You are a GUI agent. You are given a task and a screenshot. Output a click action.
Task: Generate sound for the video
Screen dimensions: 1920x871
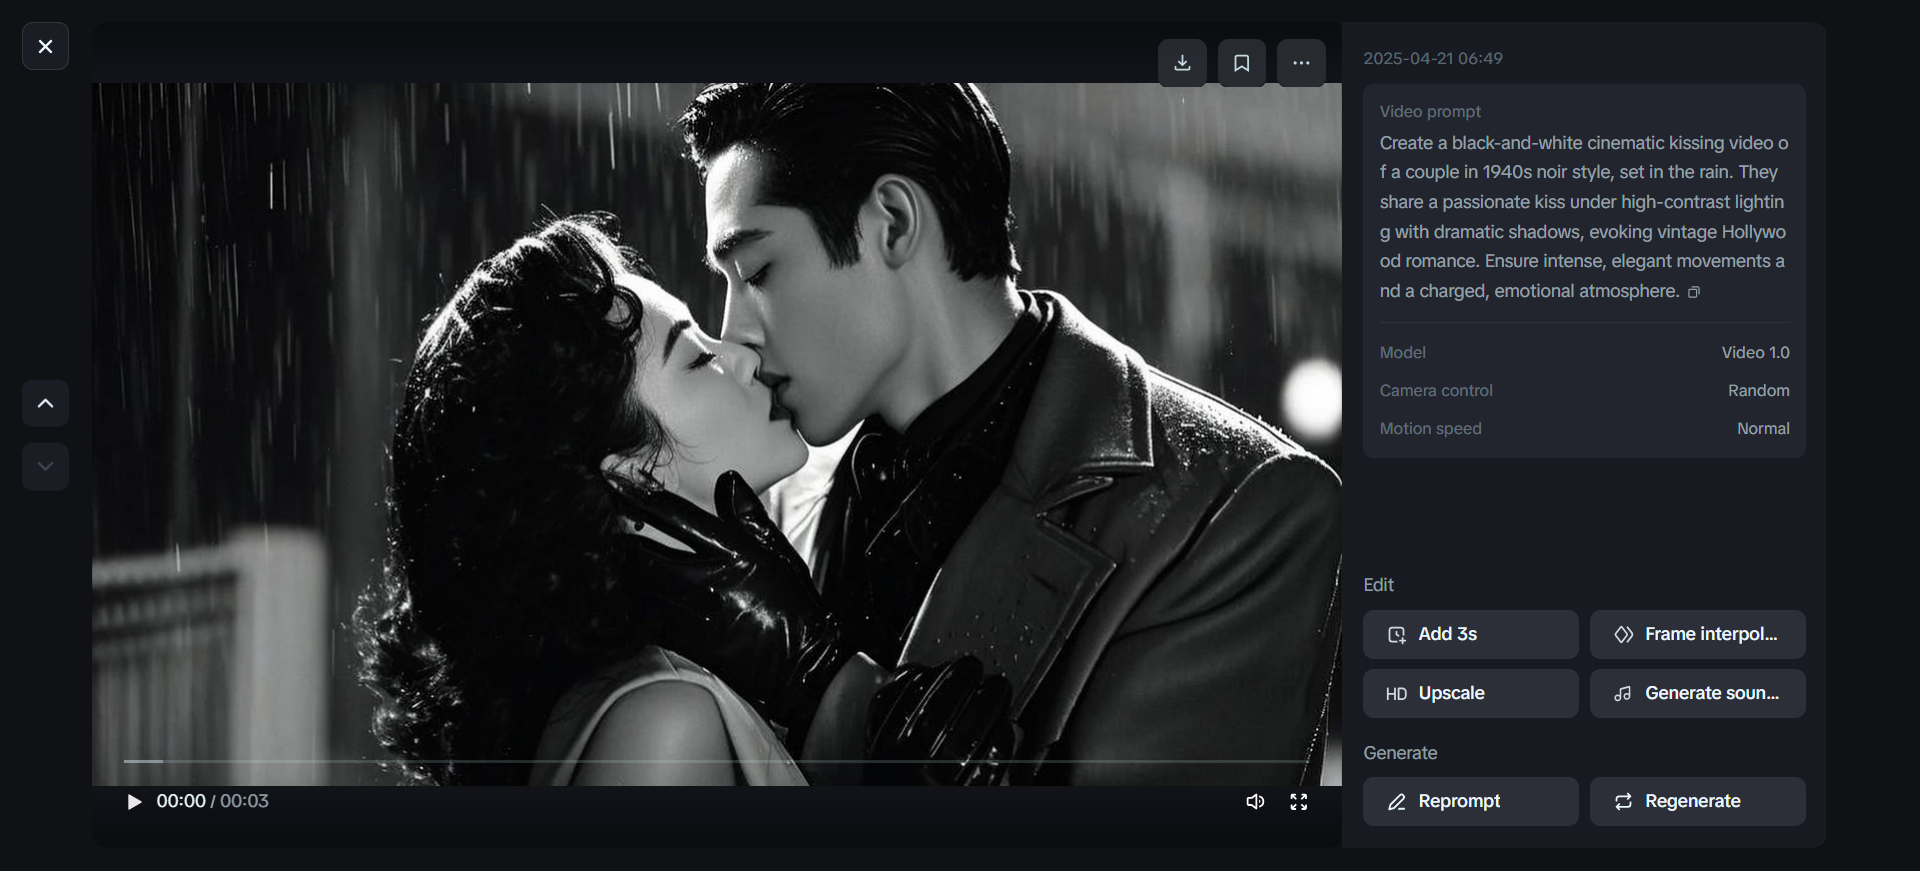coord(1698,693)
